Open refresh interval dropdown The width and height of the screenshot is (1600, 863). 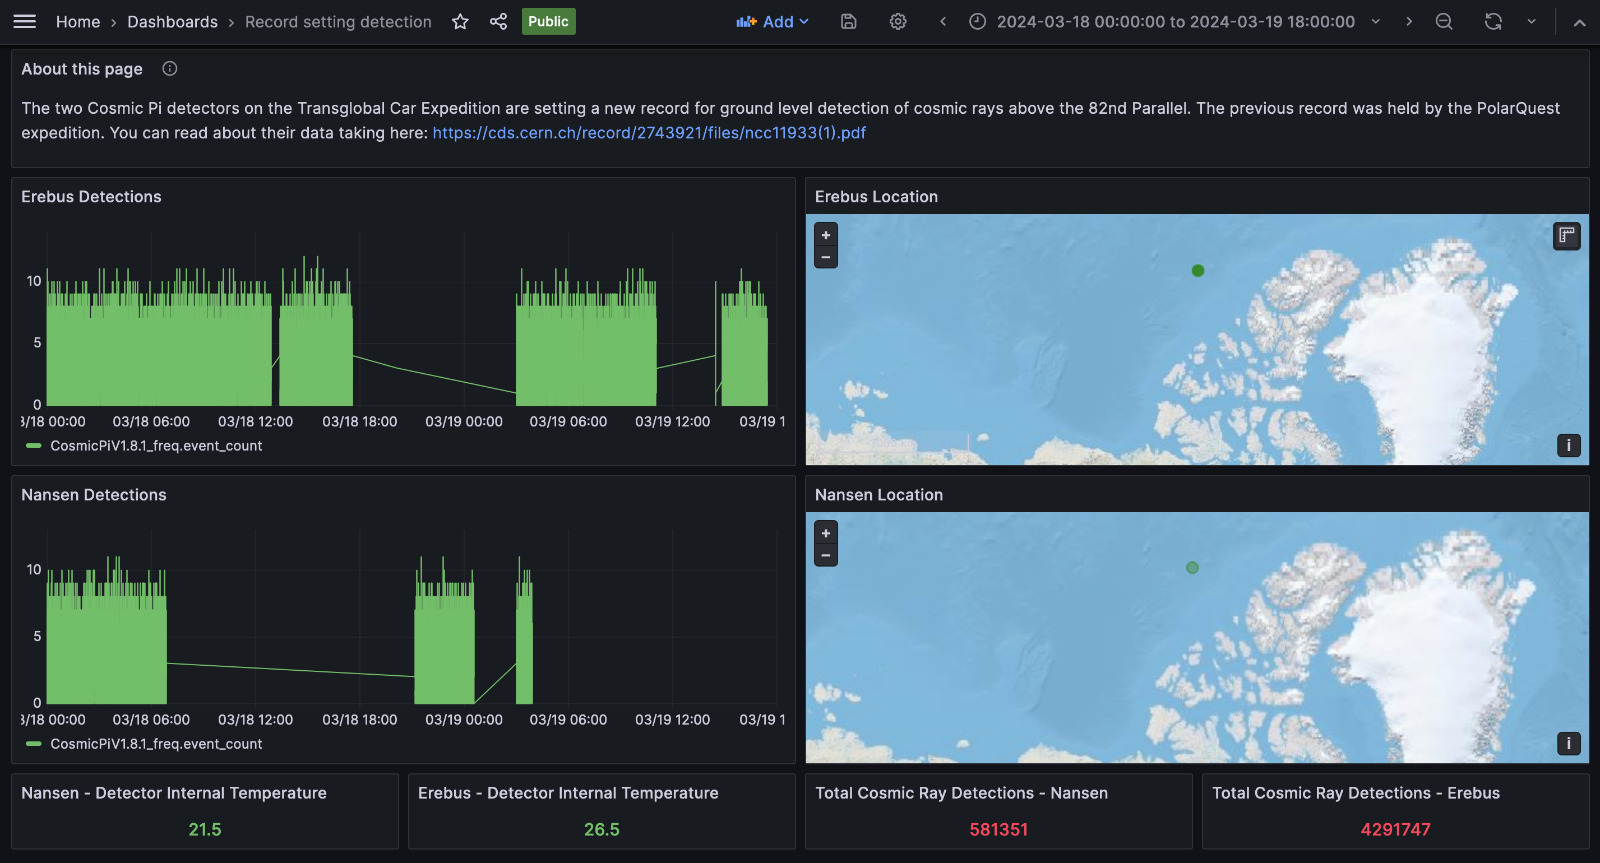coord(1531,21)
